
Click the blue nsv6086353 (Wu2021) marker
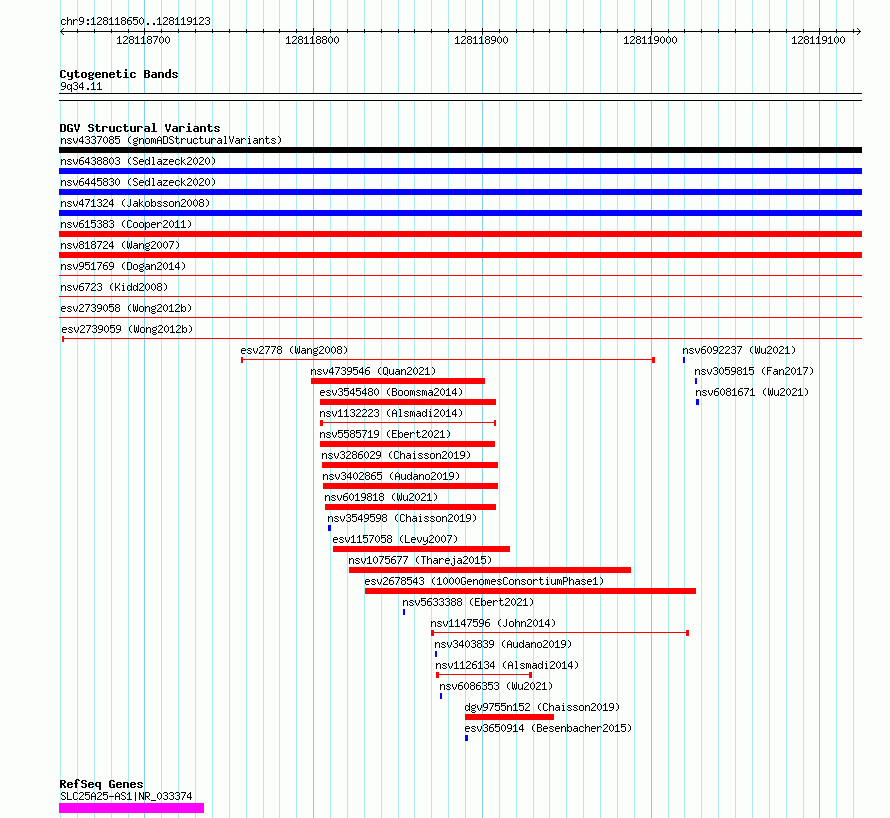click(441, 696)
